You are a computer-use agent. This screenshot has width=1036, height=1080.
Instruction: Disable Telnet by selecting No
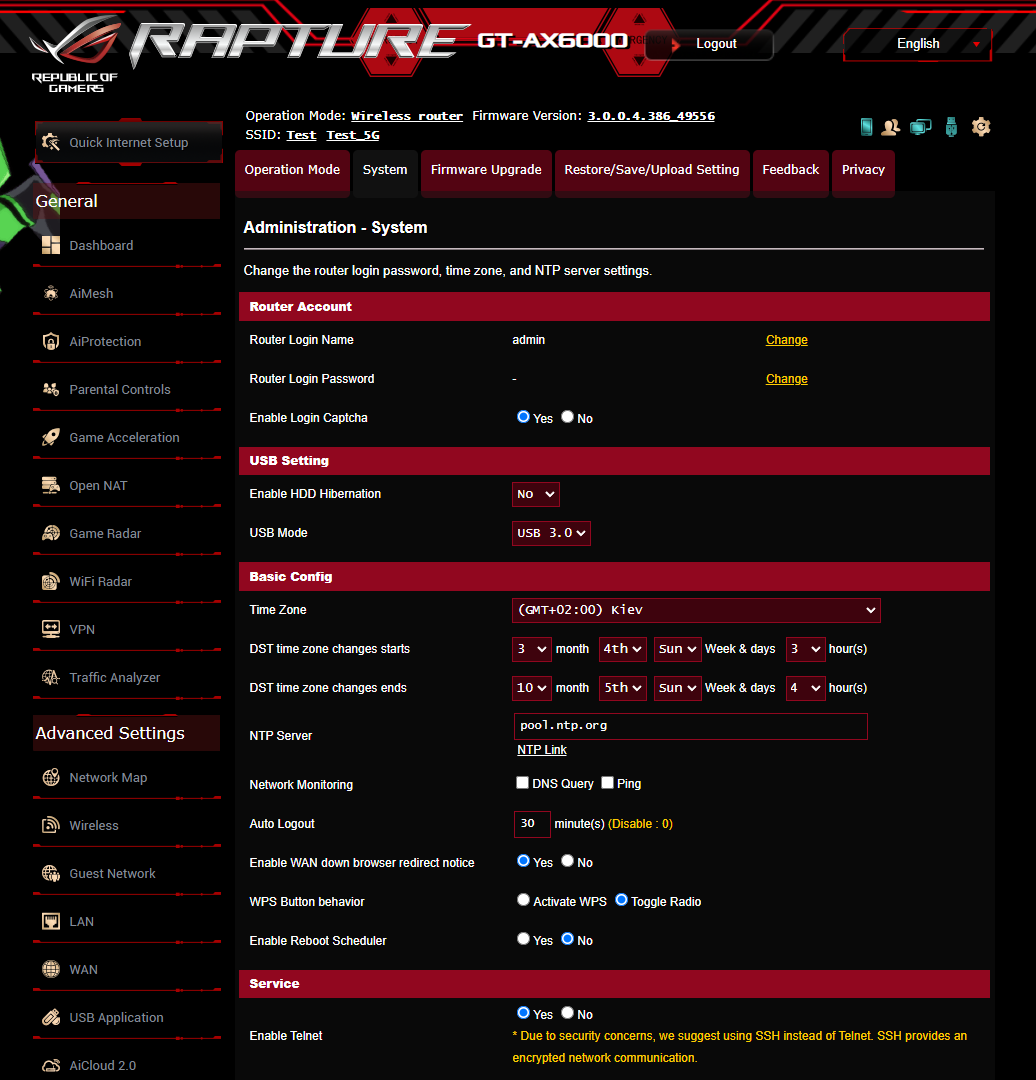(x=568, y=1012)
